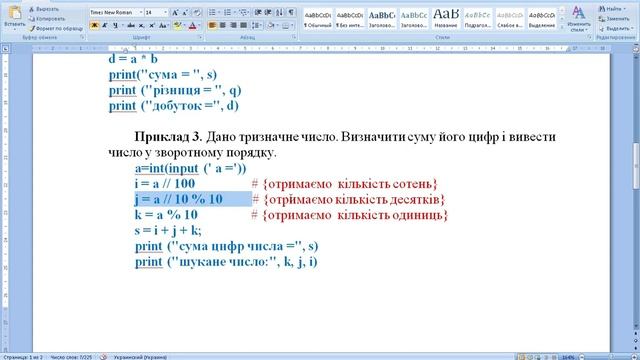This screenshot has width=640, height=360.
Task: Click the Вставить (Paste) icon
Action: (15, 13)
